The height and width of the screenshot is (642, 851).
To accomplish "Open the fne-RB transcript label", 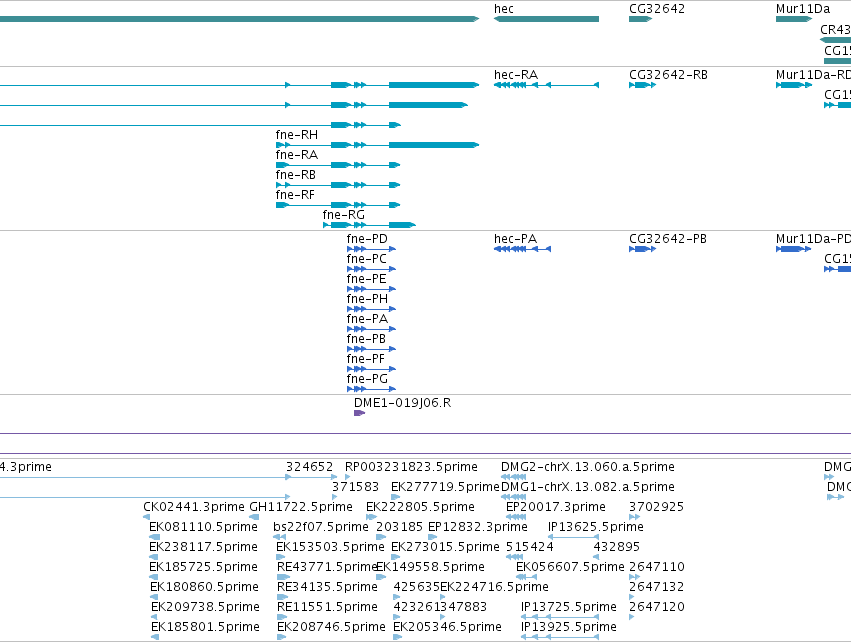I will (x=295, y=175).
